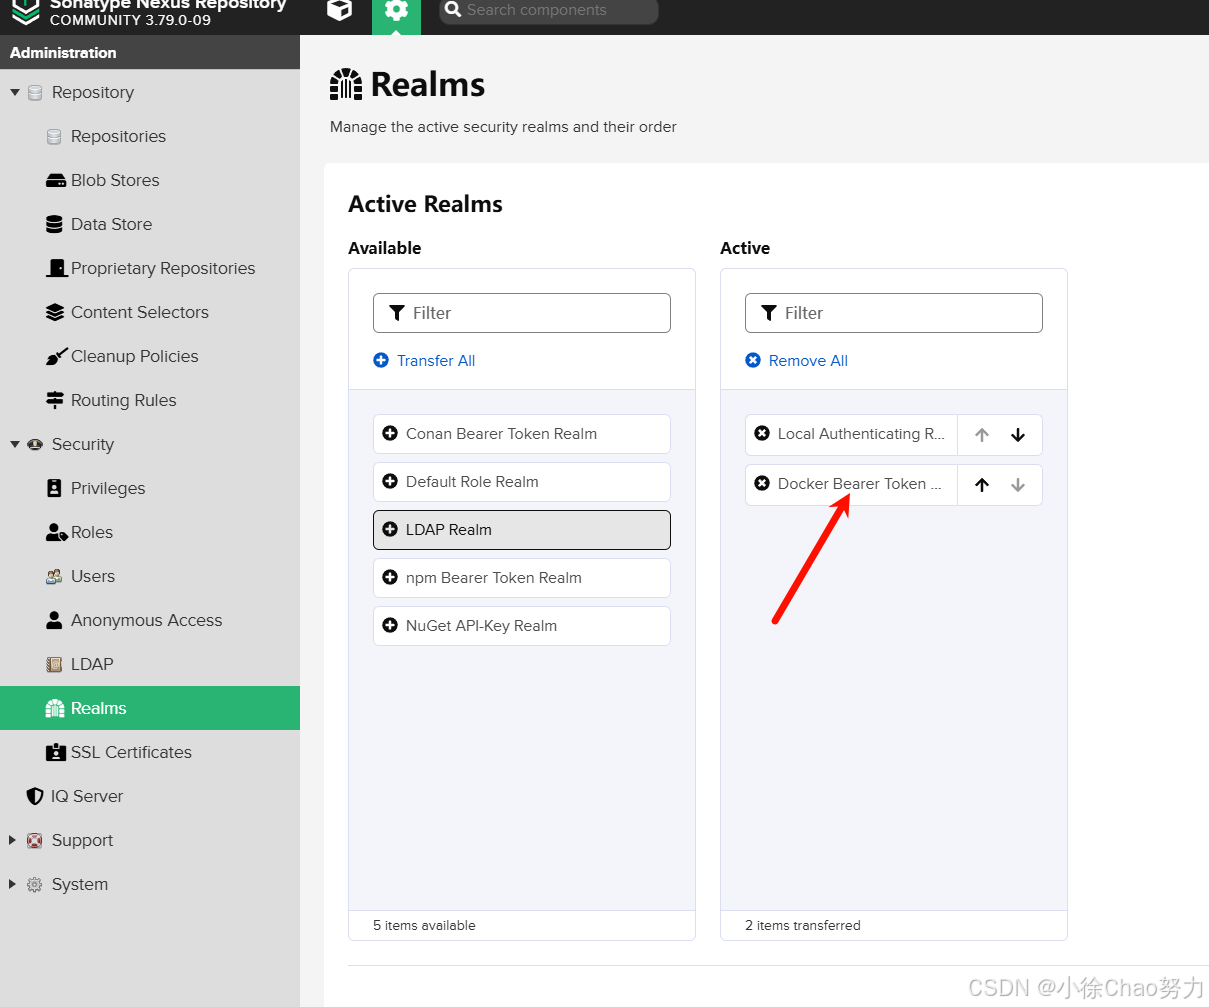The image size is (1209, 1007).
Task: Collapse the Security tree section
Action: (15, 444)
